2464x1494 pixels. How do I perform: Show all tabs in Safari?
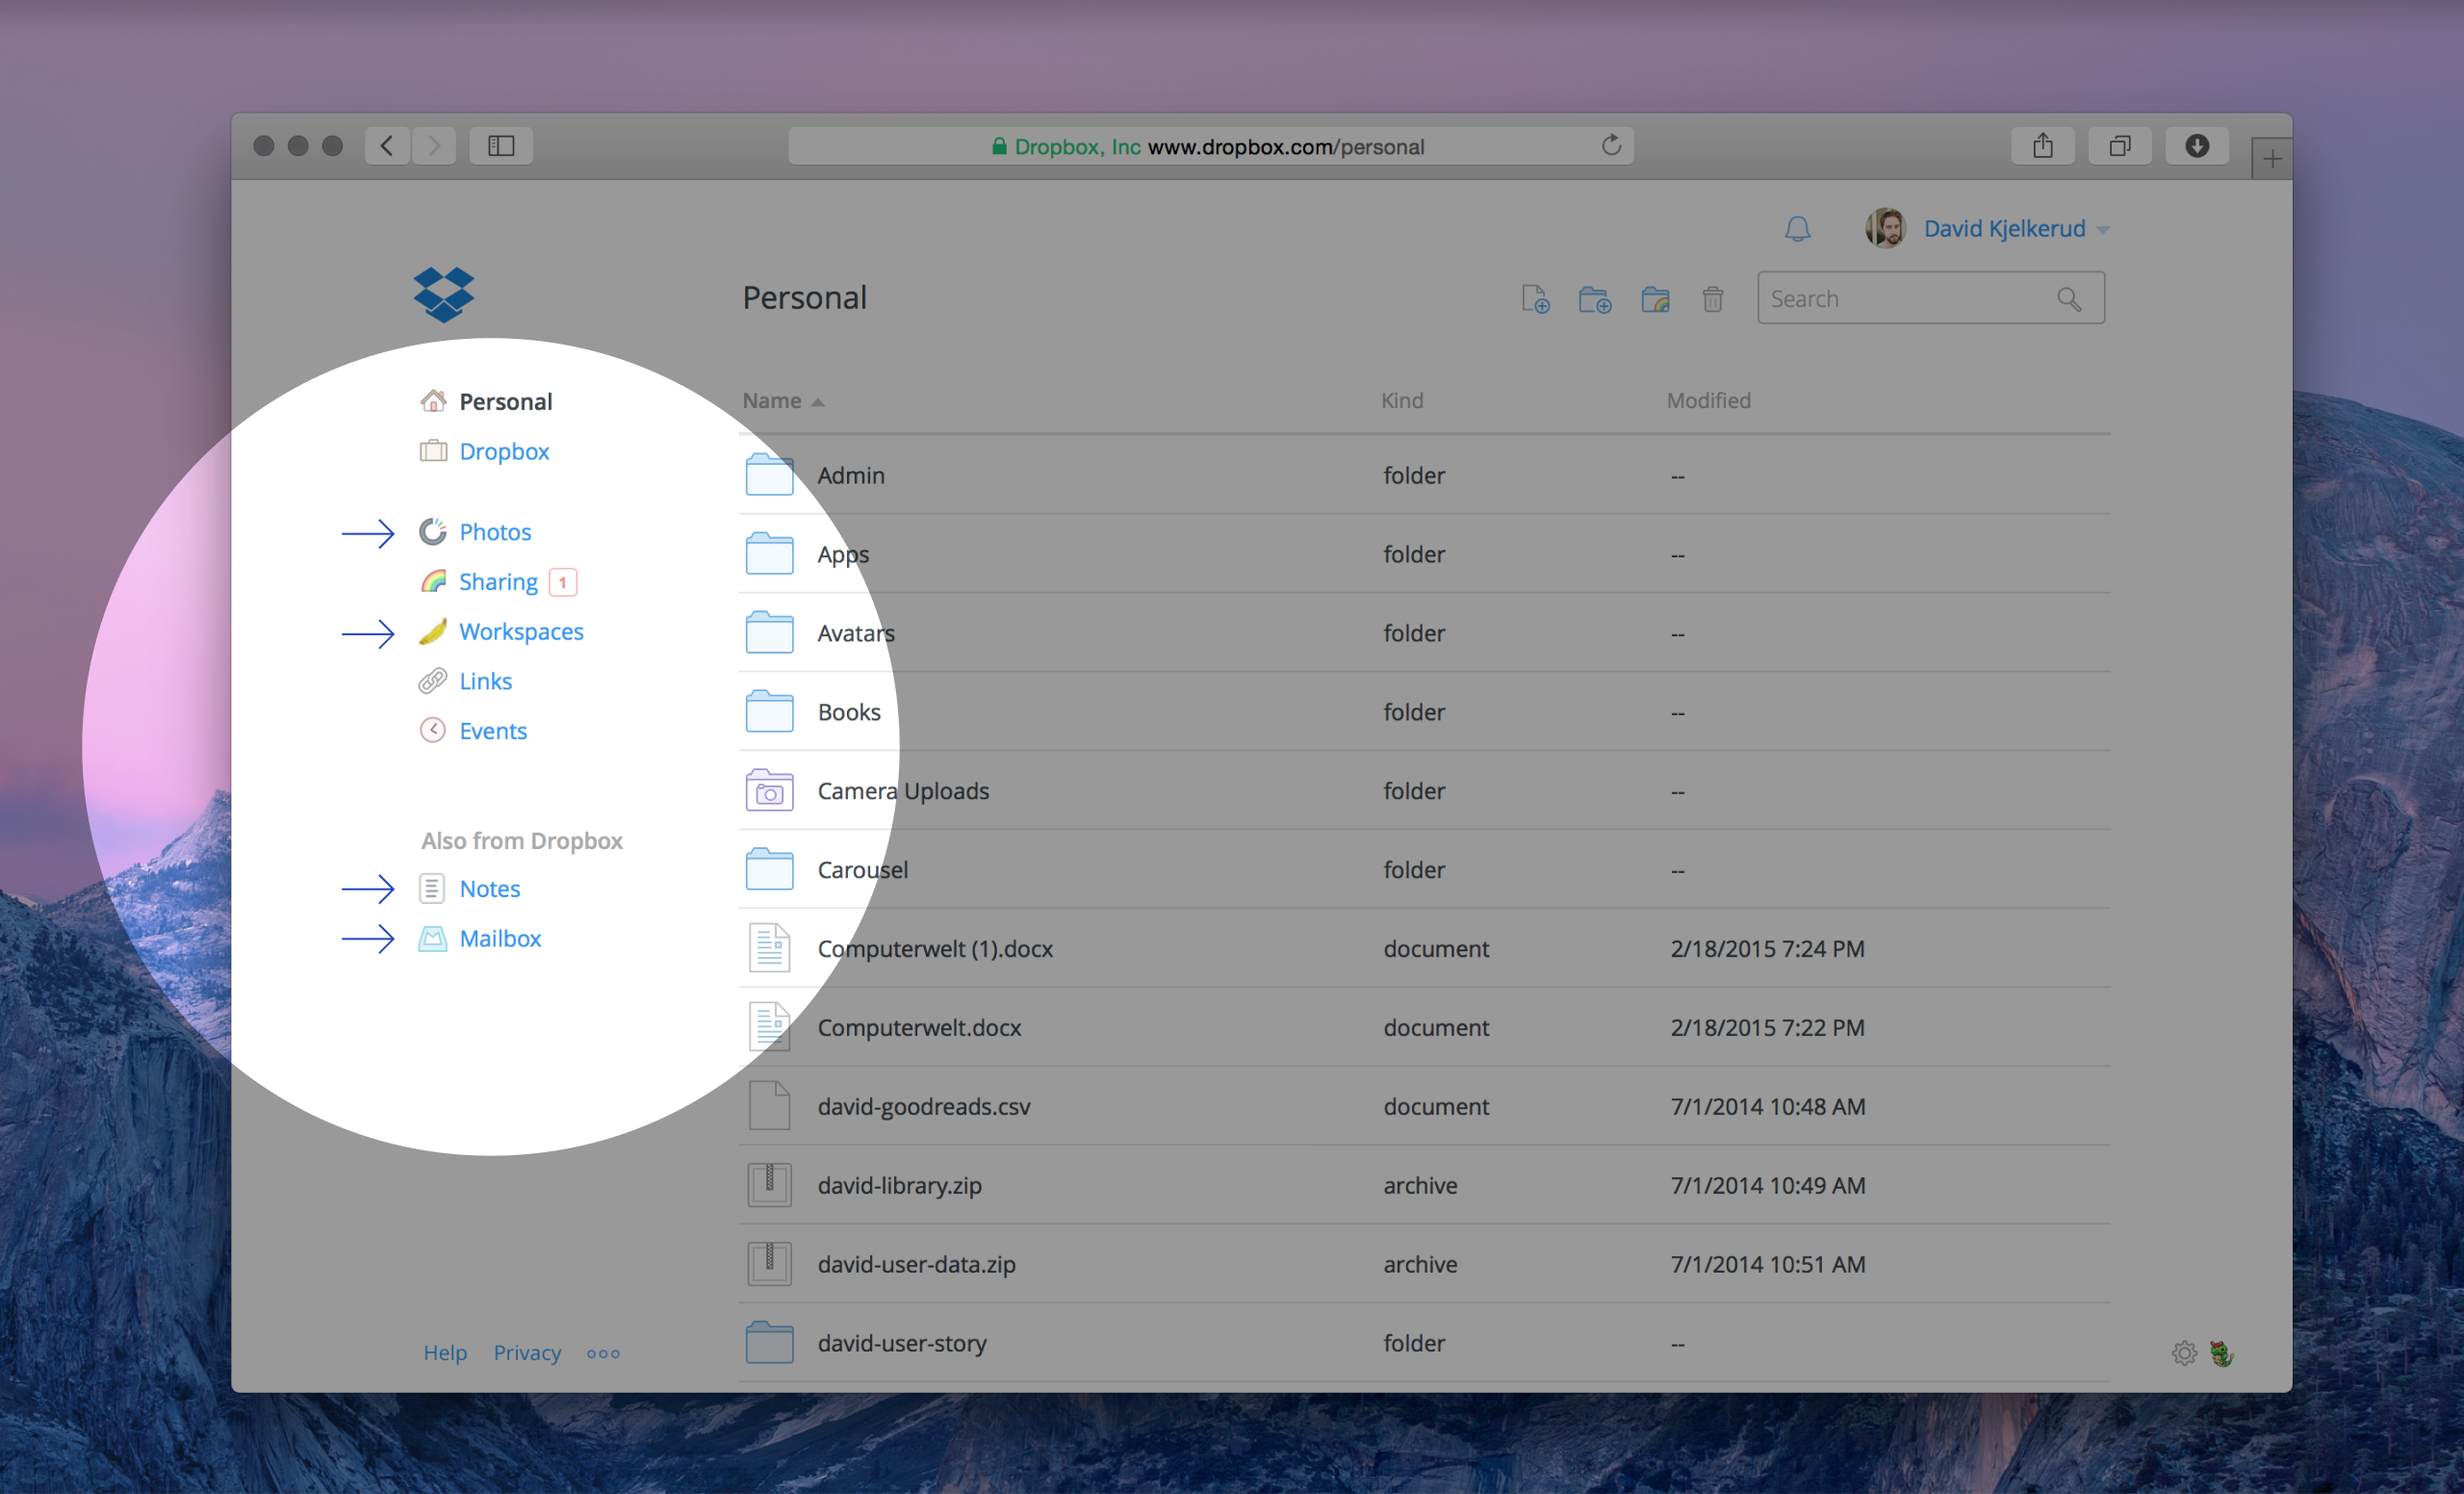(2120, 146)
